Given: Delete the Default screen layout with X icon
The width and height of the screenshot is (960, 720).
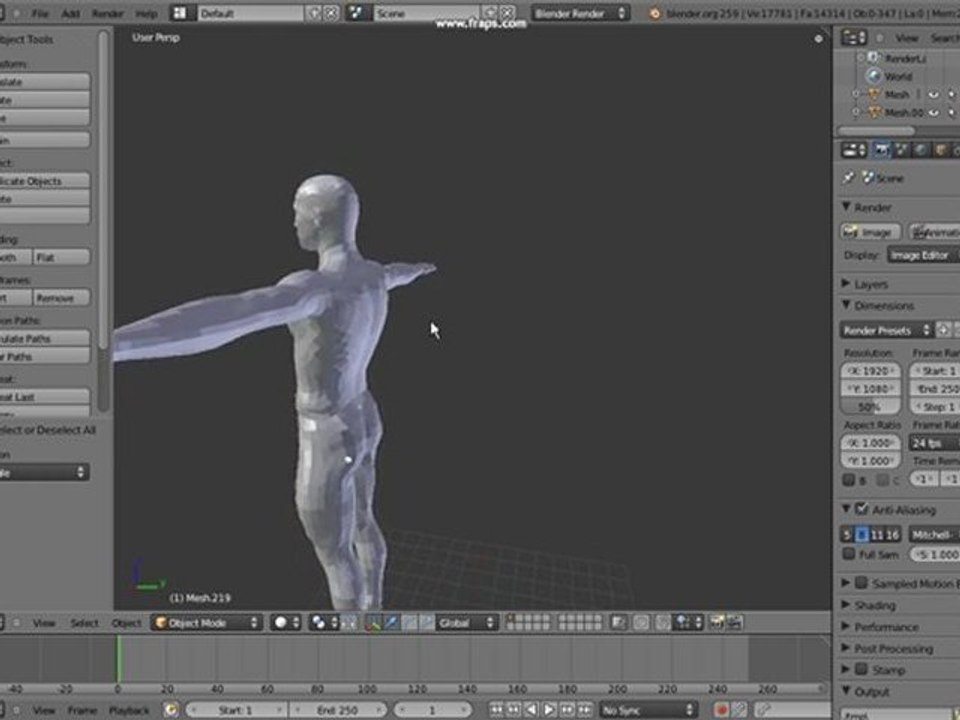Looking at the screenshot, I should [x=331, y=13].
